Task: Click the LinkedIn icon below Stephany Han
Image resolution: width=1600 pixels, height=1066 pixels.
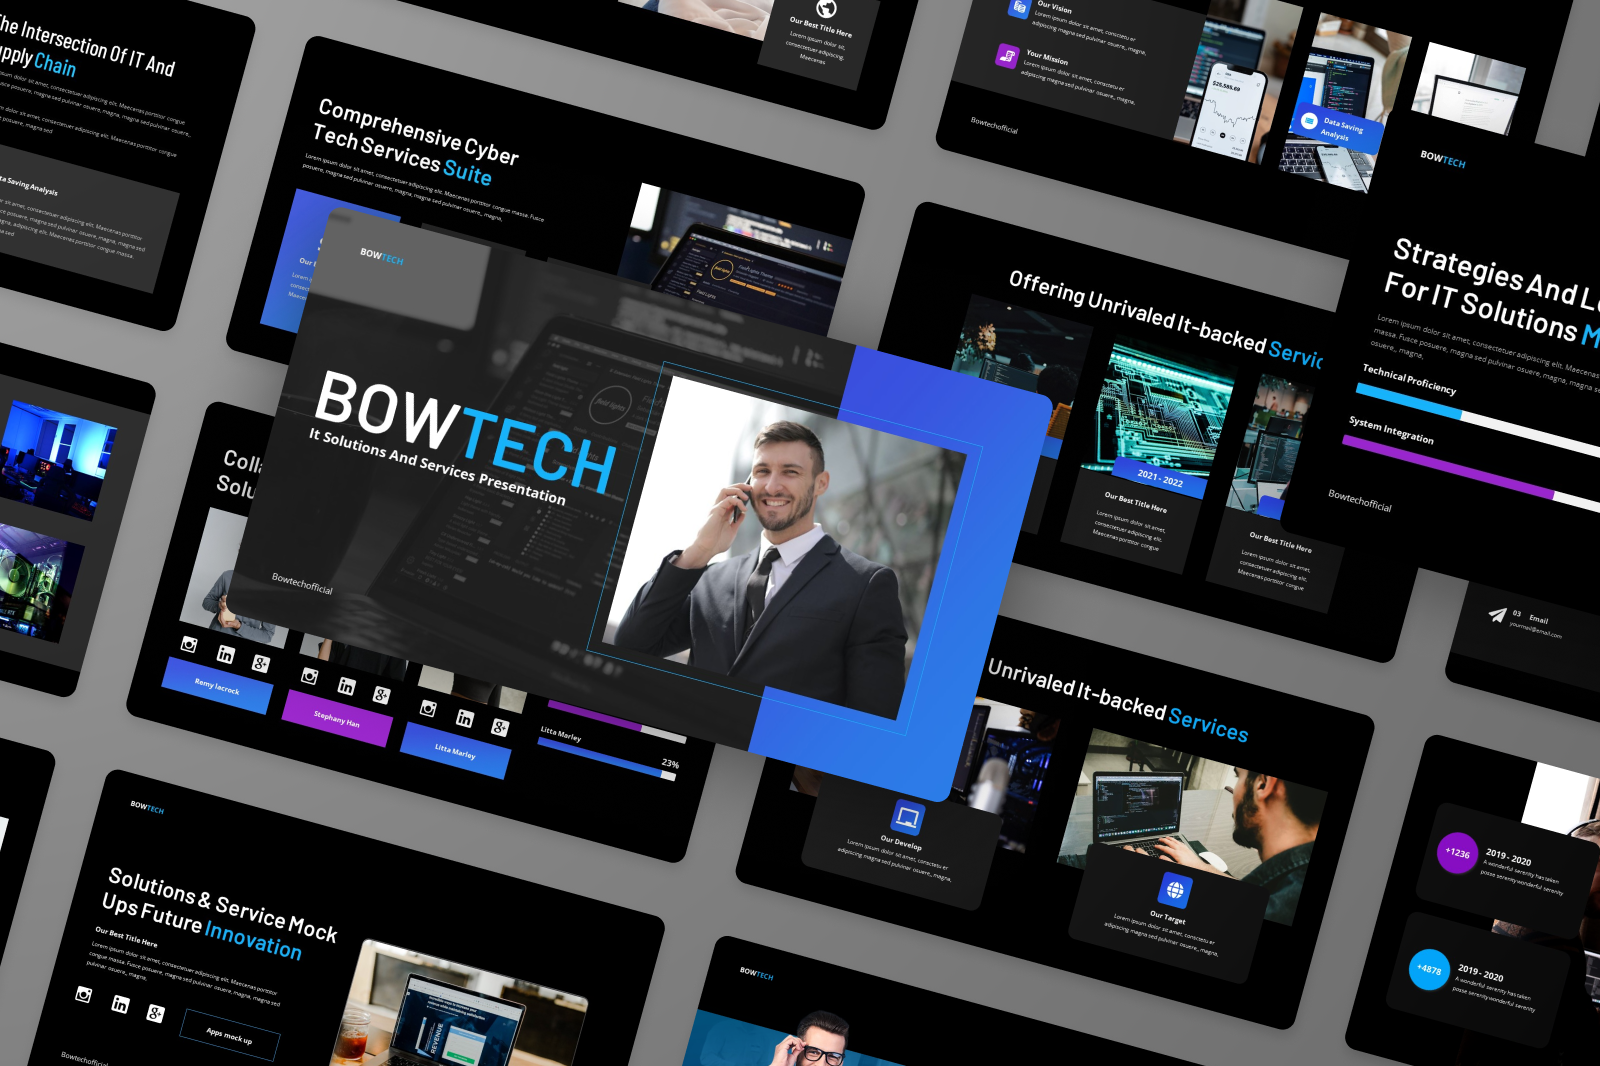Action: point(345,686)
